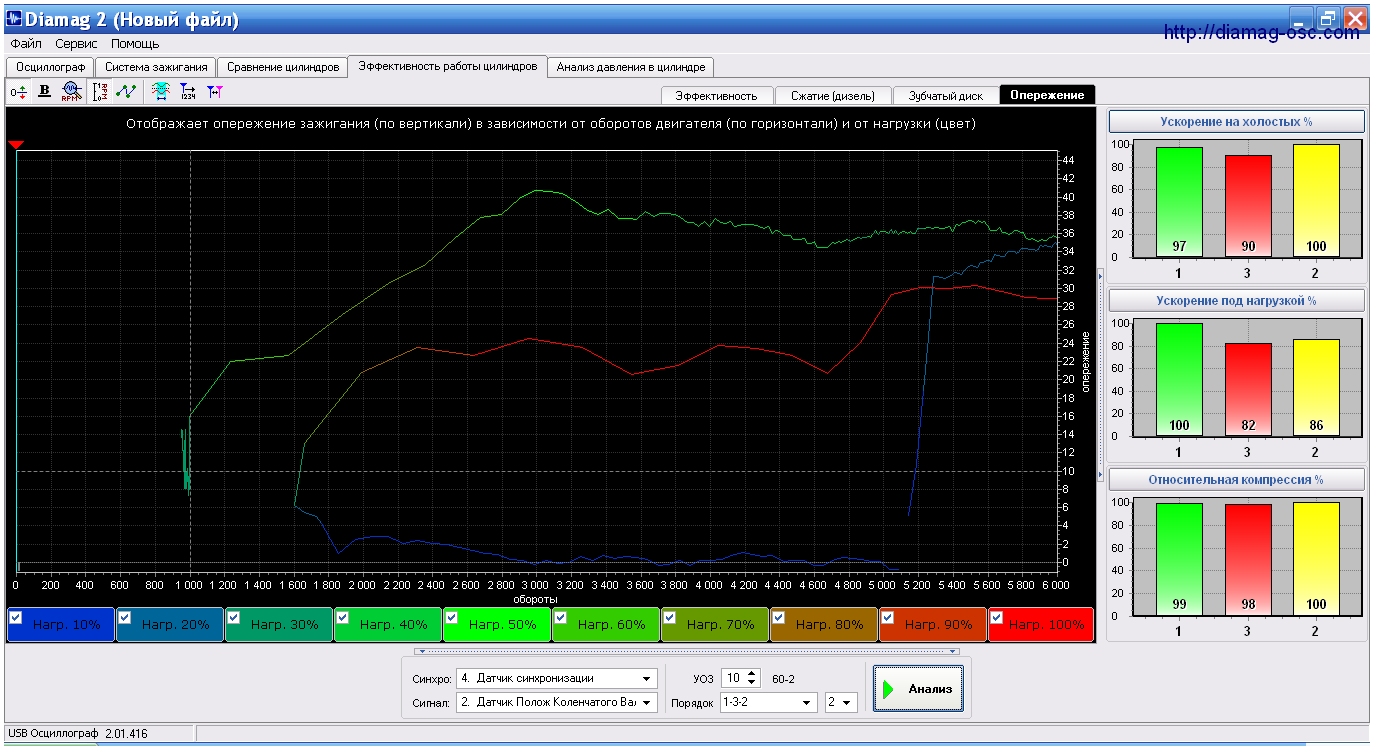Click the УОЗ value input field
The height and width of the screenshot is (746, 1374).
(734, 678)
